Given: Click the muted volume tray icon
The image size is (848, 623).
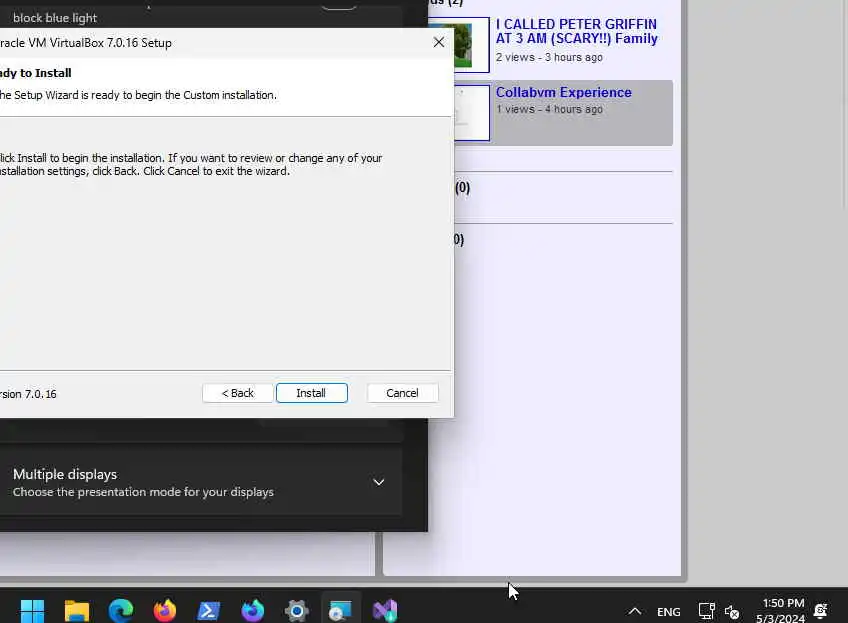Looking at the screenshot, I should (732, 612).
